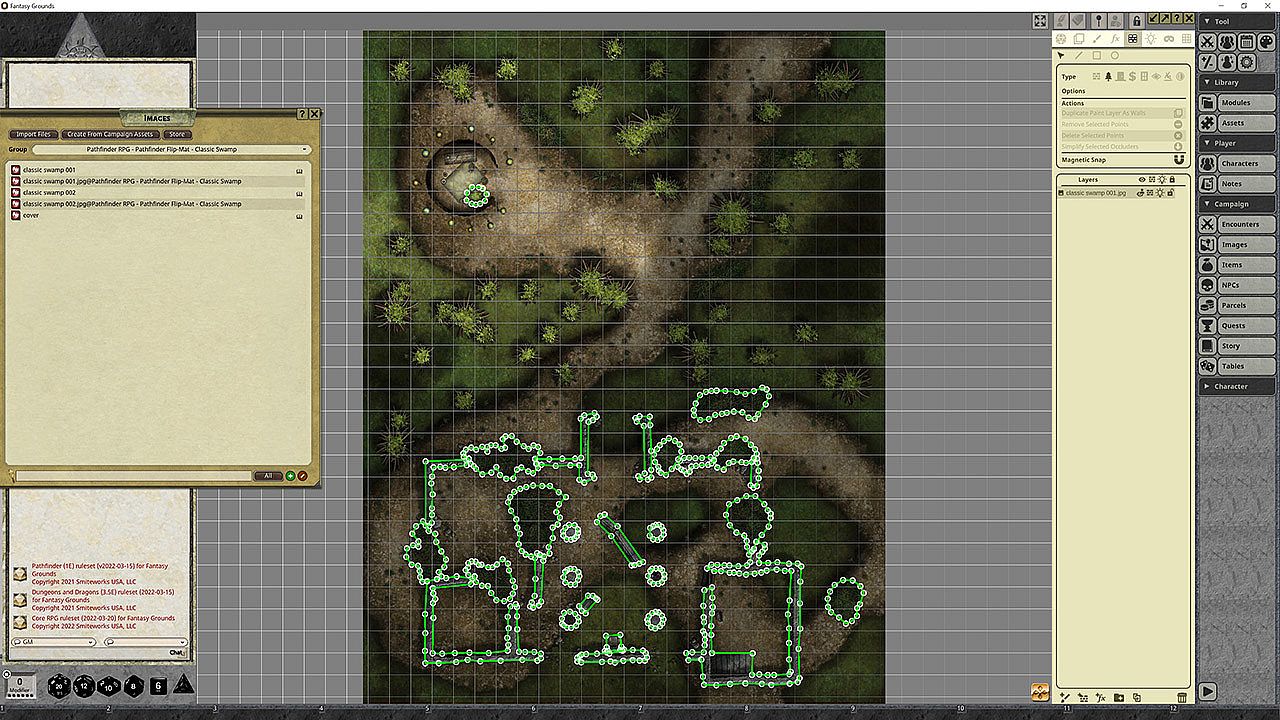Click the Tables dice icon
This screenshot has width=1280, height=720.
(x=1208, y=366)
